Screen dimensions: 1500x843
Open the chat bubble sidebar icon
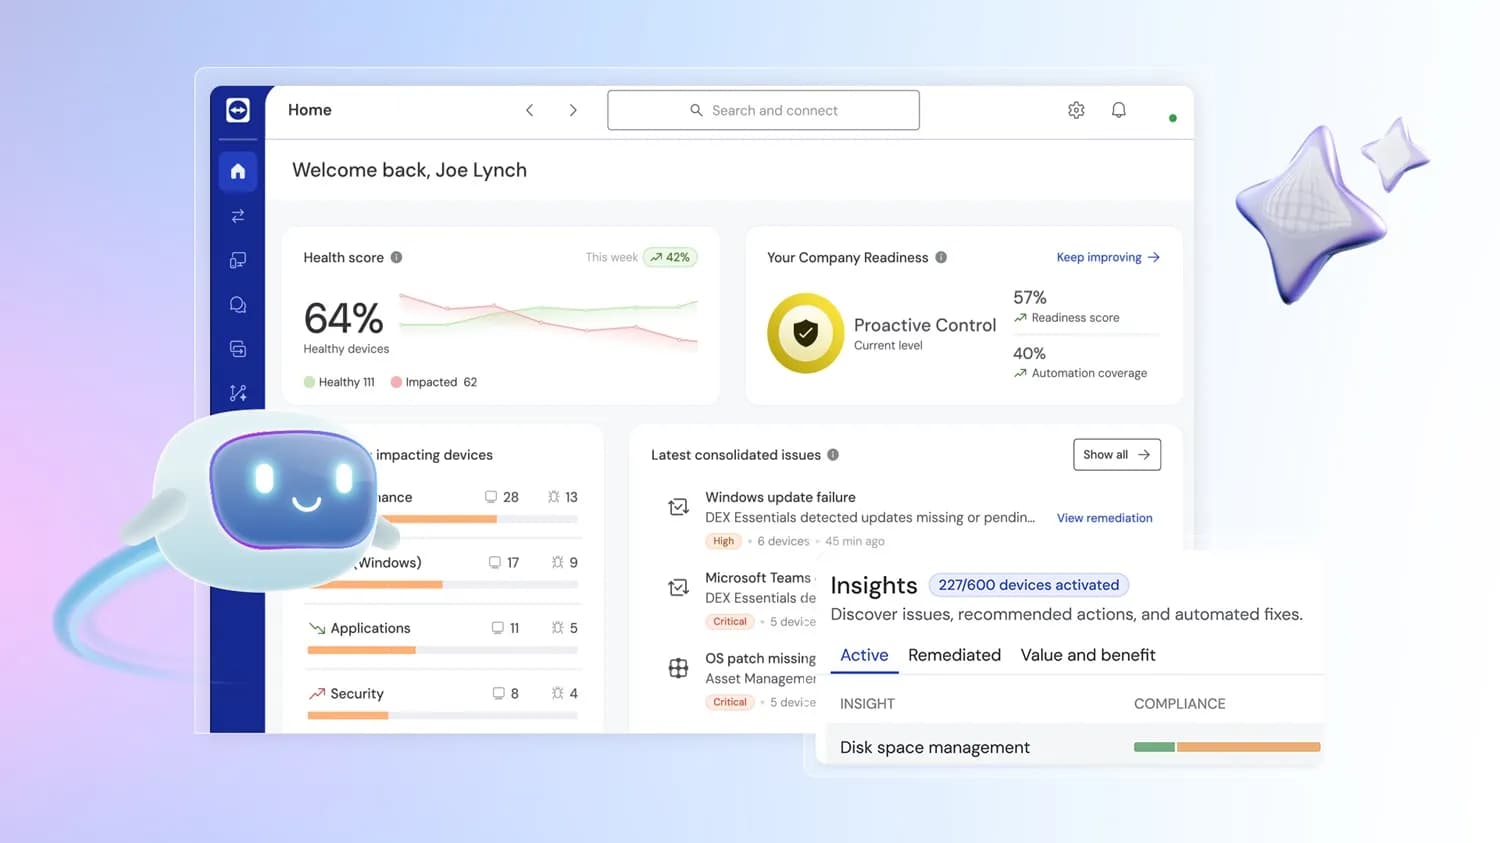[x=238, y=305]
